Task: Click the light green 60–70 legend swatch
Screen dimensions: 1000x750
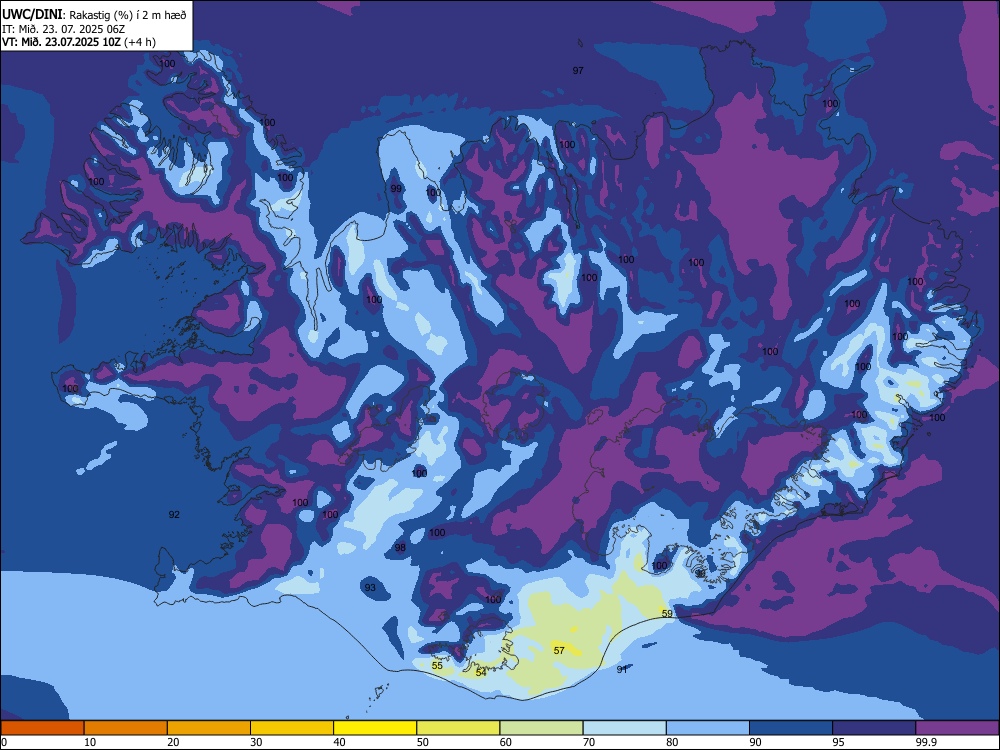Action: point(541,728)
